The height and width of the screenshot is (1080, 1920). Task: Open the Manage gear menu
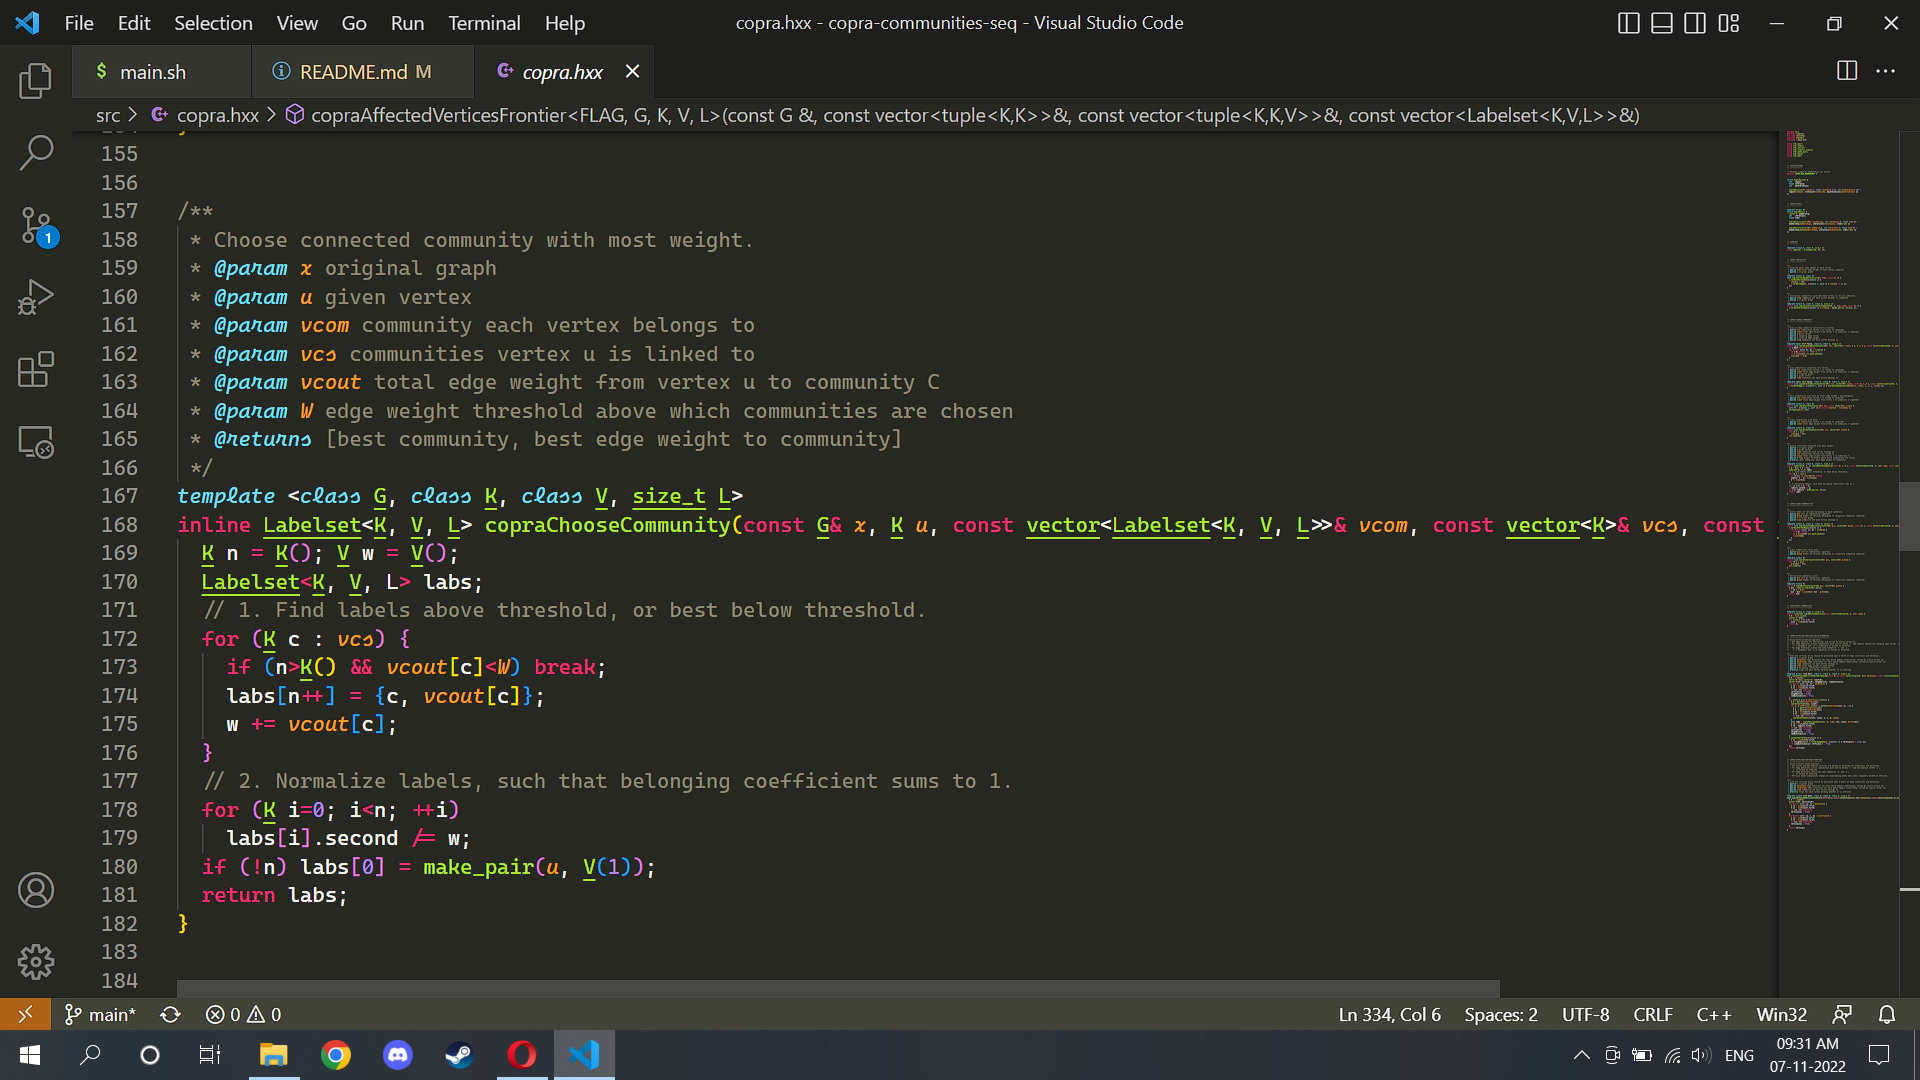pyautogui.click(x=36, y=962)
